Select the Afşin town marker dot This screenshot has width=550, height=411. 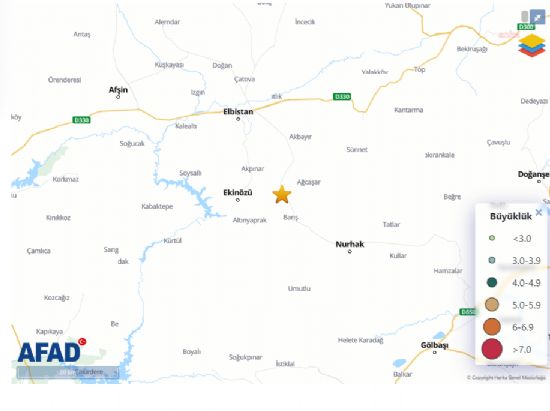(x=118, y=97)
